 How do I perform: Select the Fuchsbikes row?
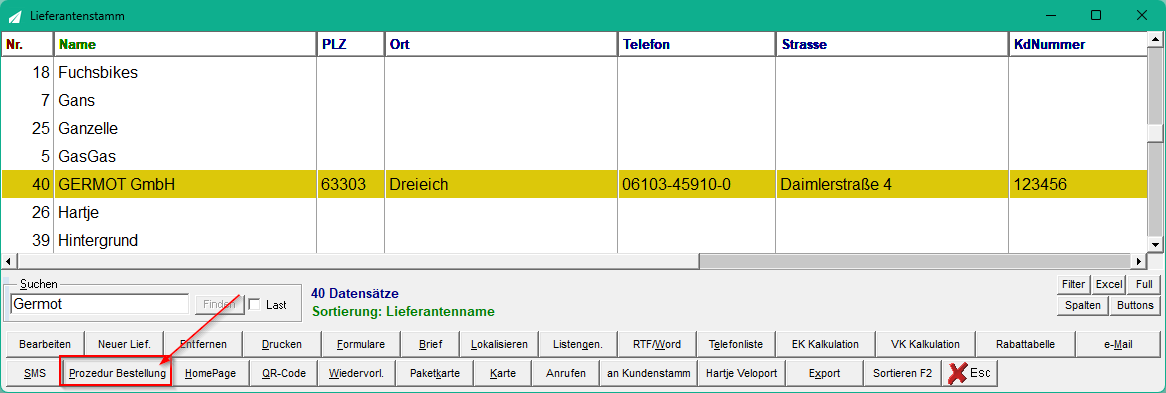(x=574, y=72)
